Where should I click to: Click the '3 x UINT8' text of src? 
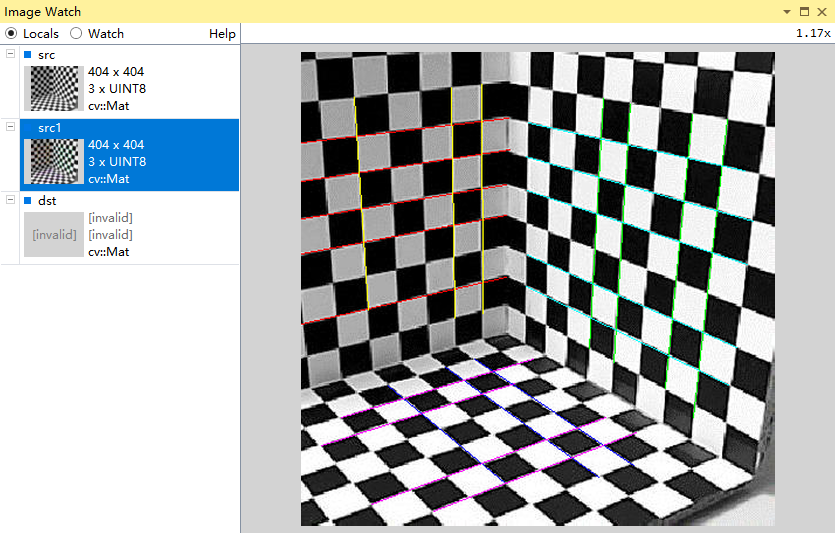[x=117, y=88]
